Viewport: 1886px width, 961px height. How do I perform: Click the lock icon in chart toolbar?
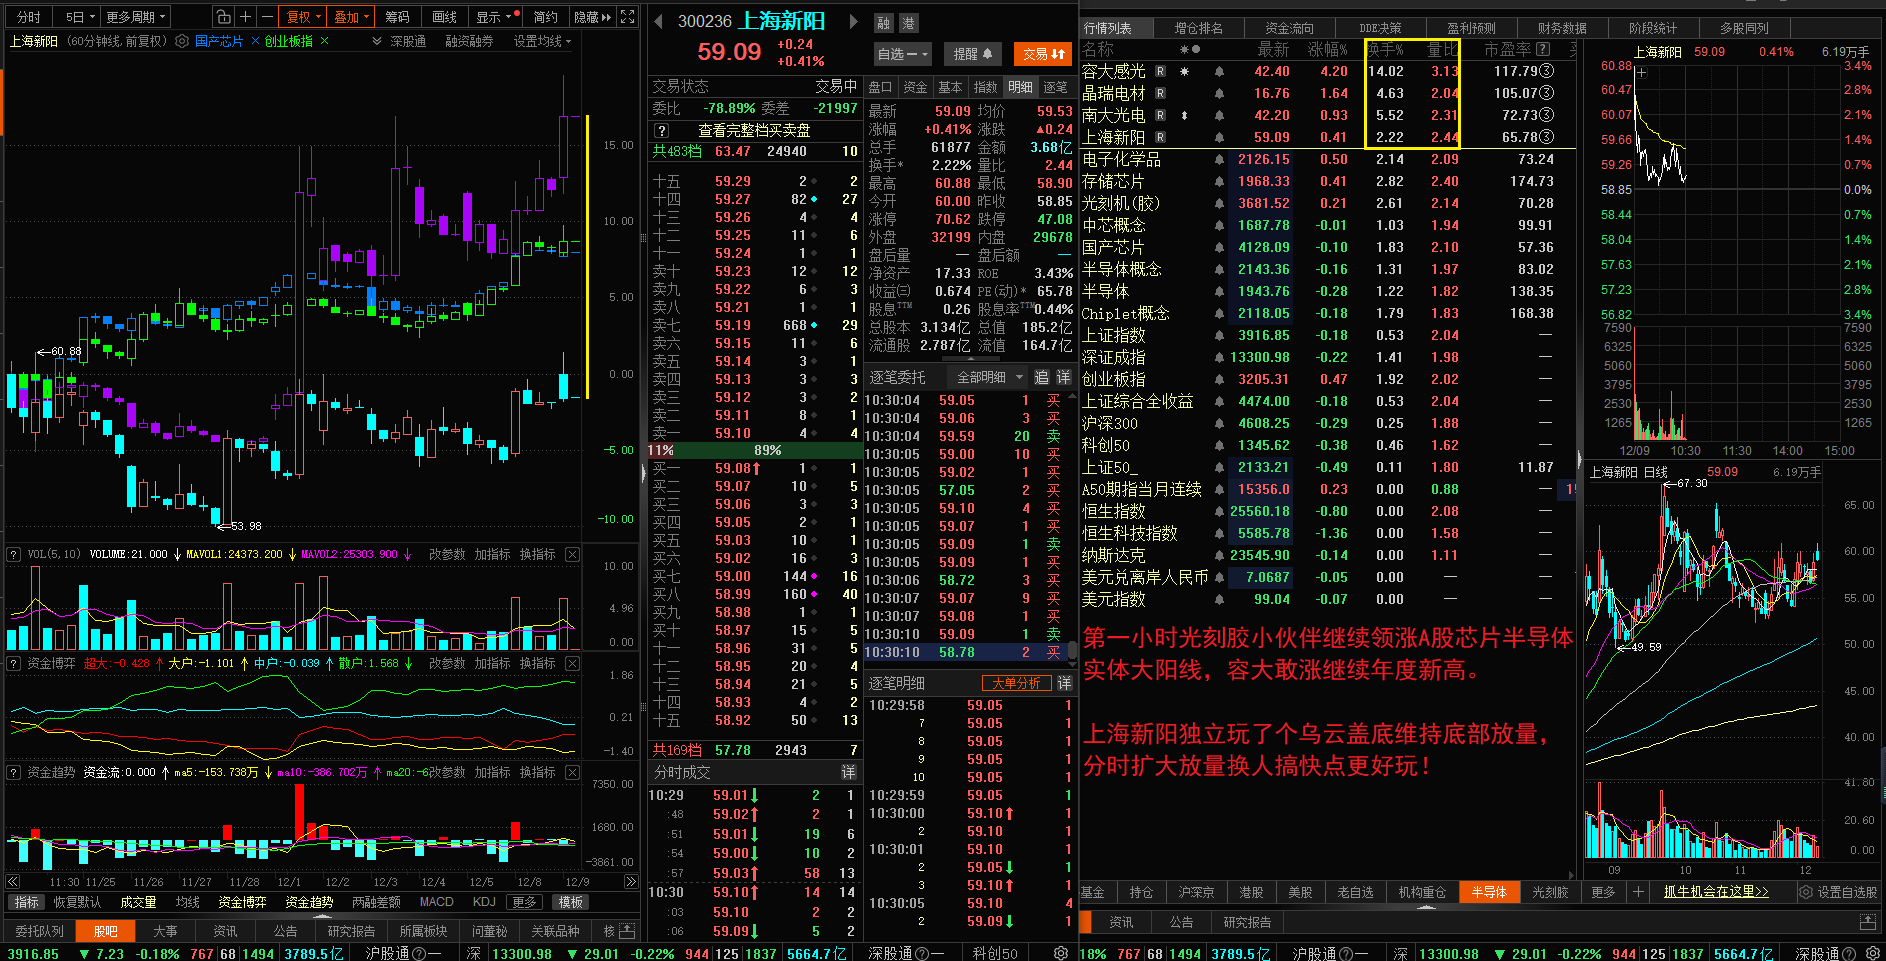(x=224, y=17)
